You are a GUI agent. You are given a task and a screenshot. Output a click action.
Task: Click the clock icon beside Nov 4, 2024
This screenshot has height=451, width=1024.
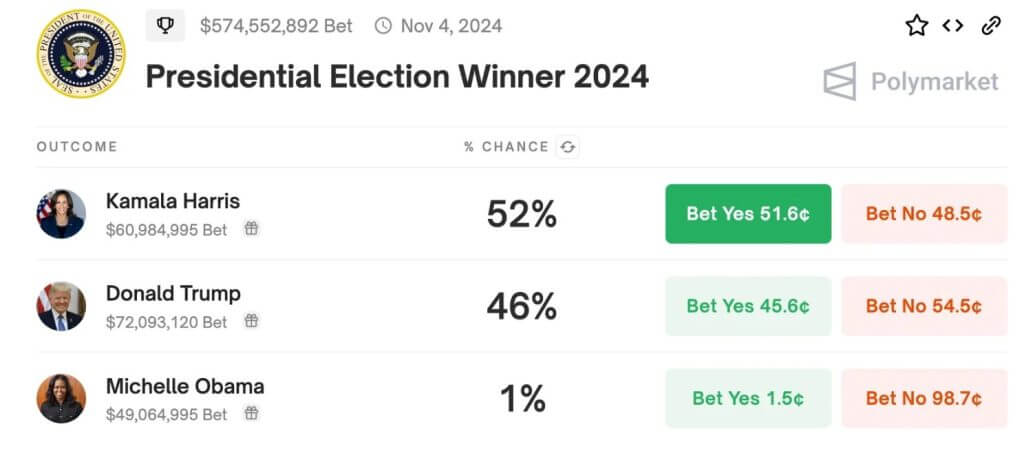(383, 25)
